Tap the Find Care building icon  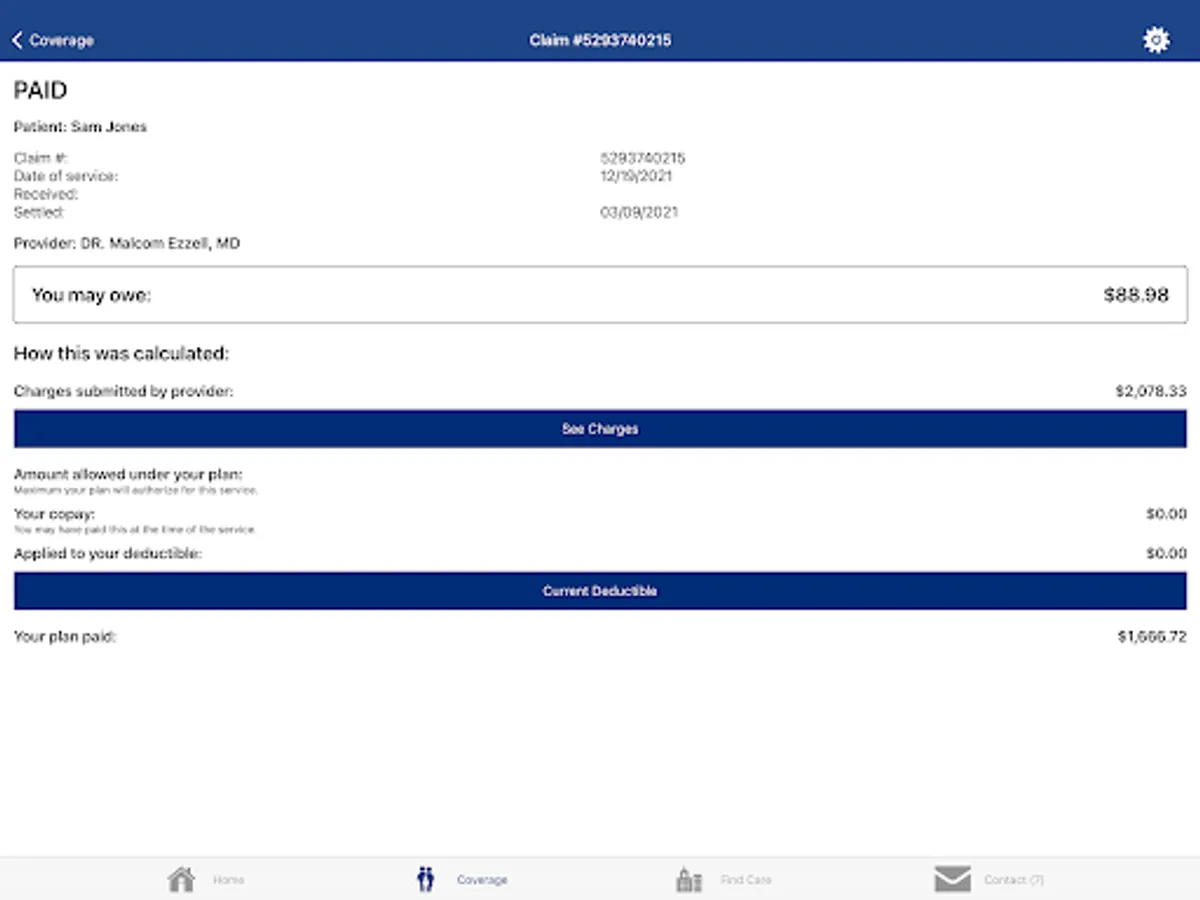[689, 880]
